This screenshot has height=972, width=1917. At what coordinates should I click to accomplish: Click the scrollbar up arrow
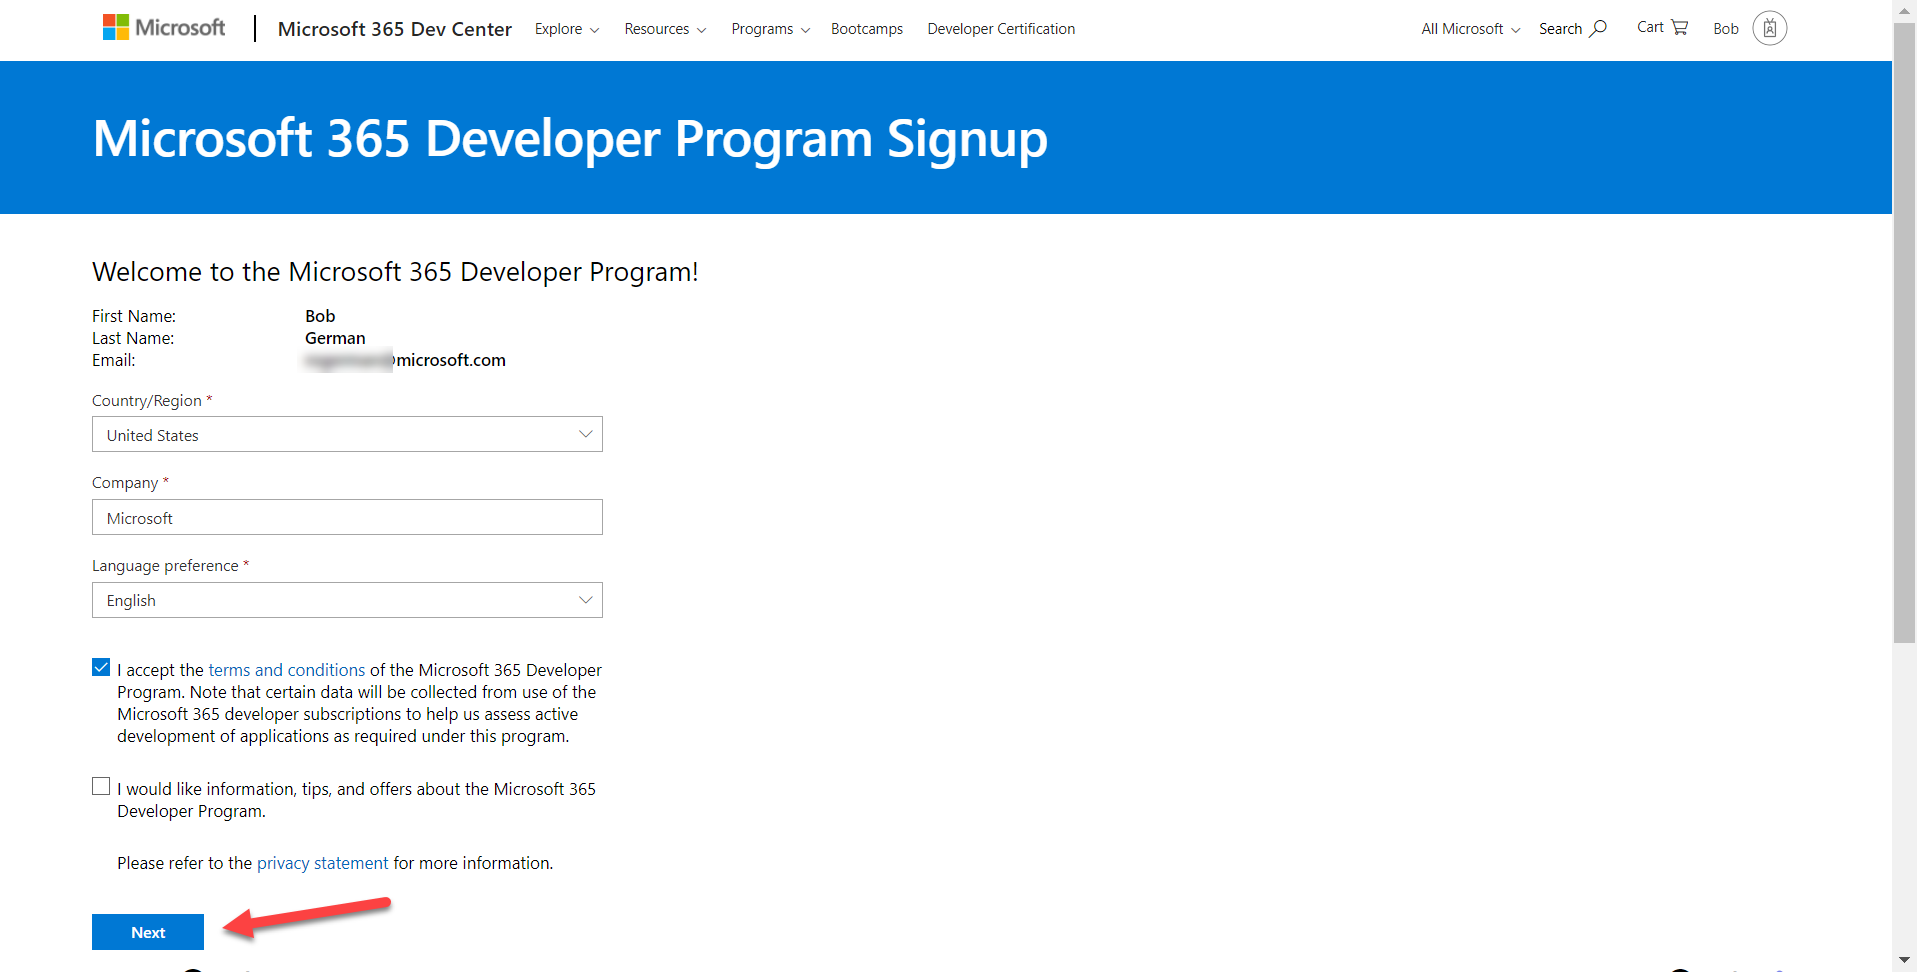pos(1904,10)
